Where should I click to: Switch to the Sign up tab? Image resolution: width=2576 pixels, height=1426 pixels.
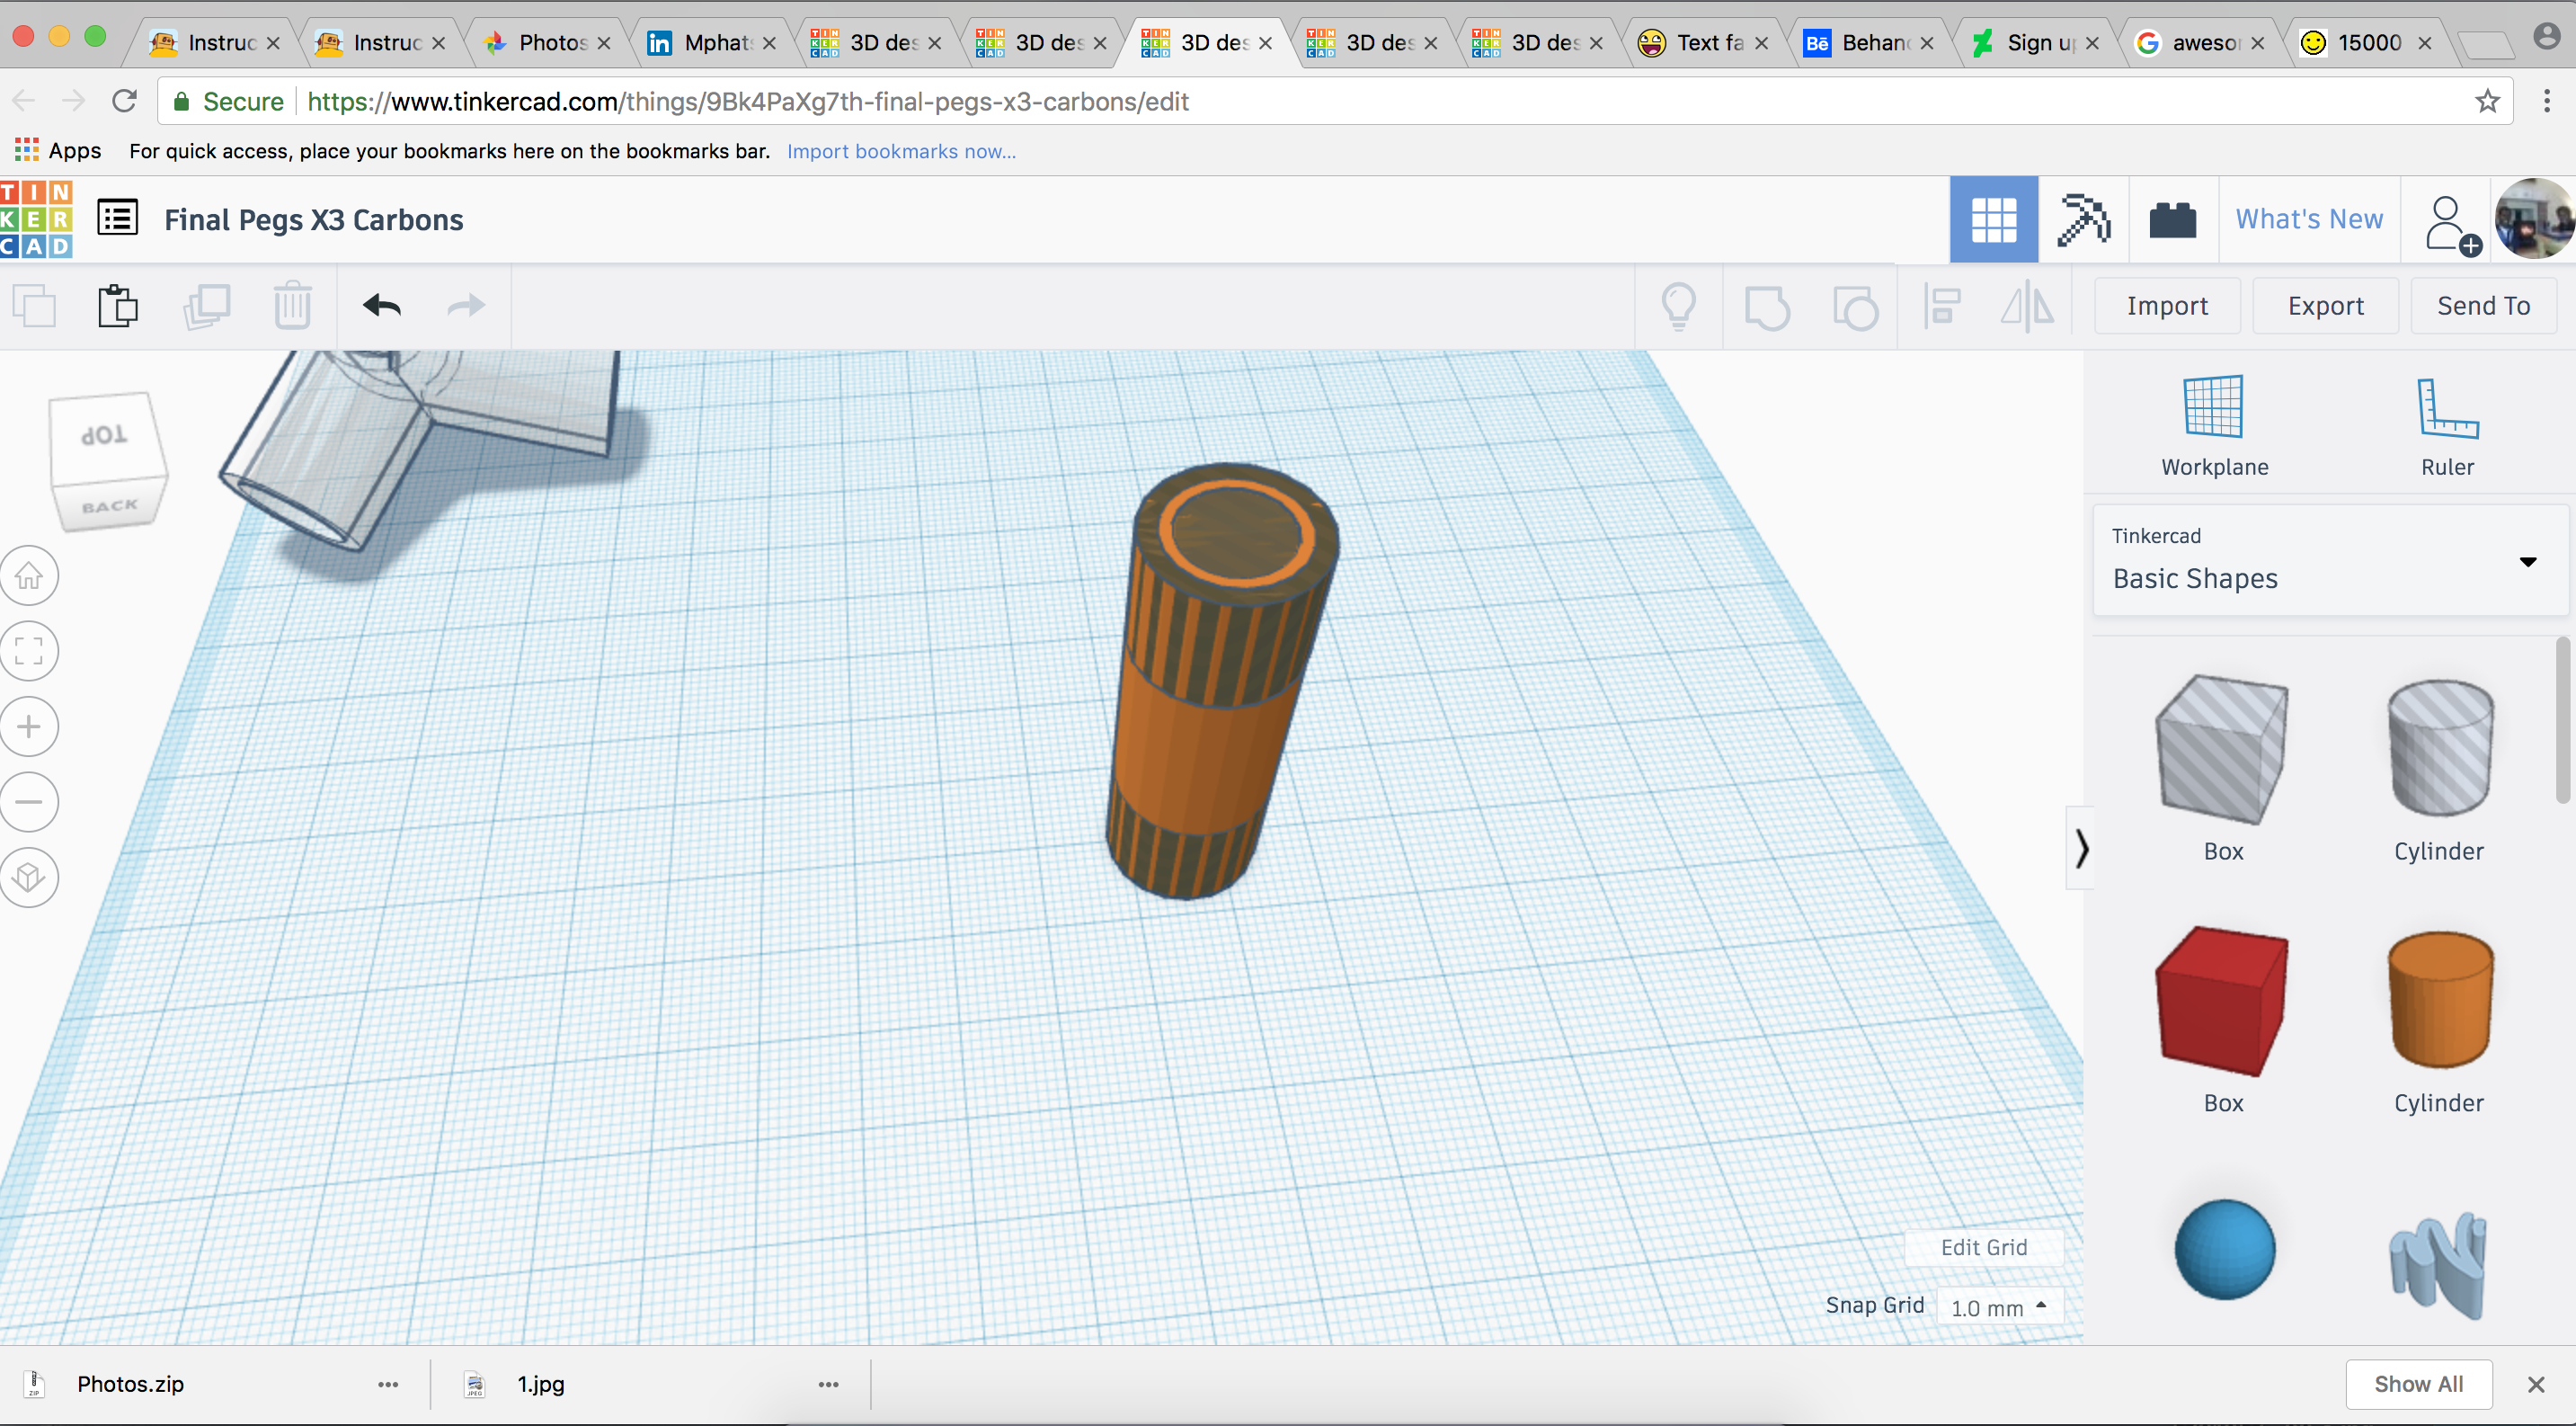pos(2035,42)
